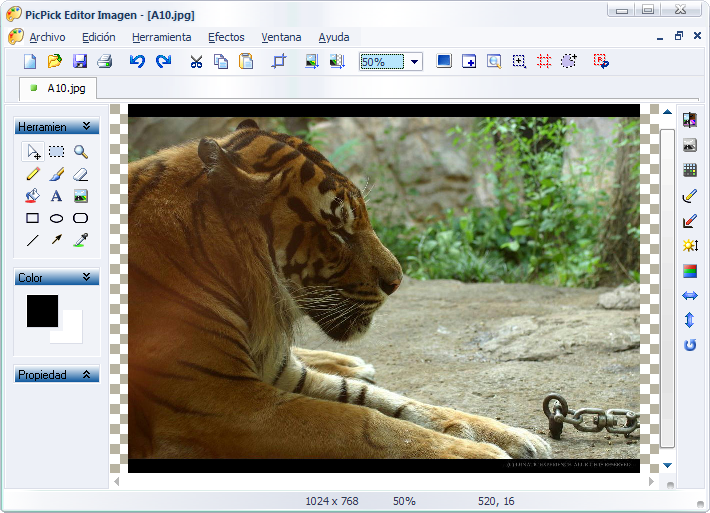The width and height of the screenshot is (710, 513).
Task: Collapse the Herramientas panel
Action: coord(87,127)
